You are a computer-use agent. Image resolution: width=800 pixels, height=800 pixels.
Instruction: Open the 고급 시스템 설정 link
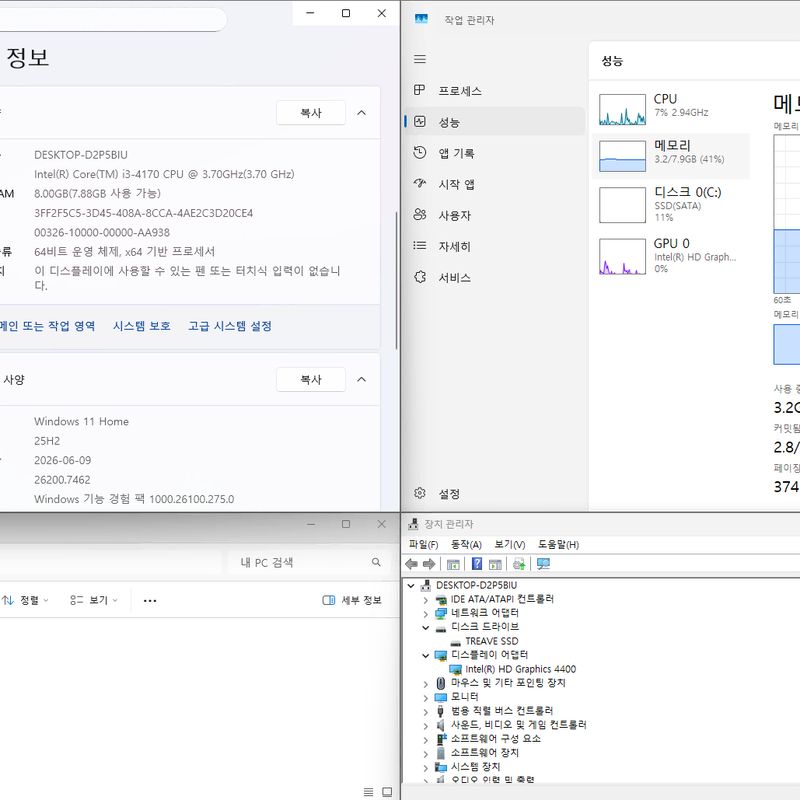230,326
